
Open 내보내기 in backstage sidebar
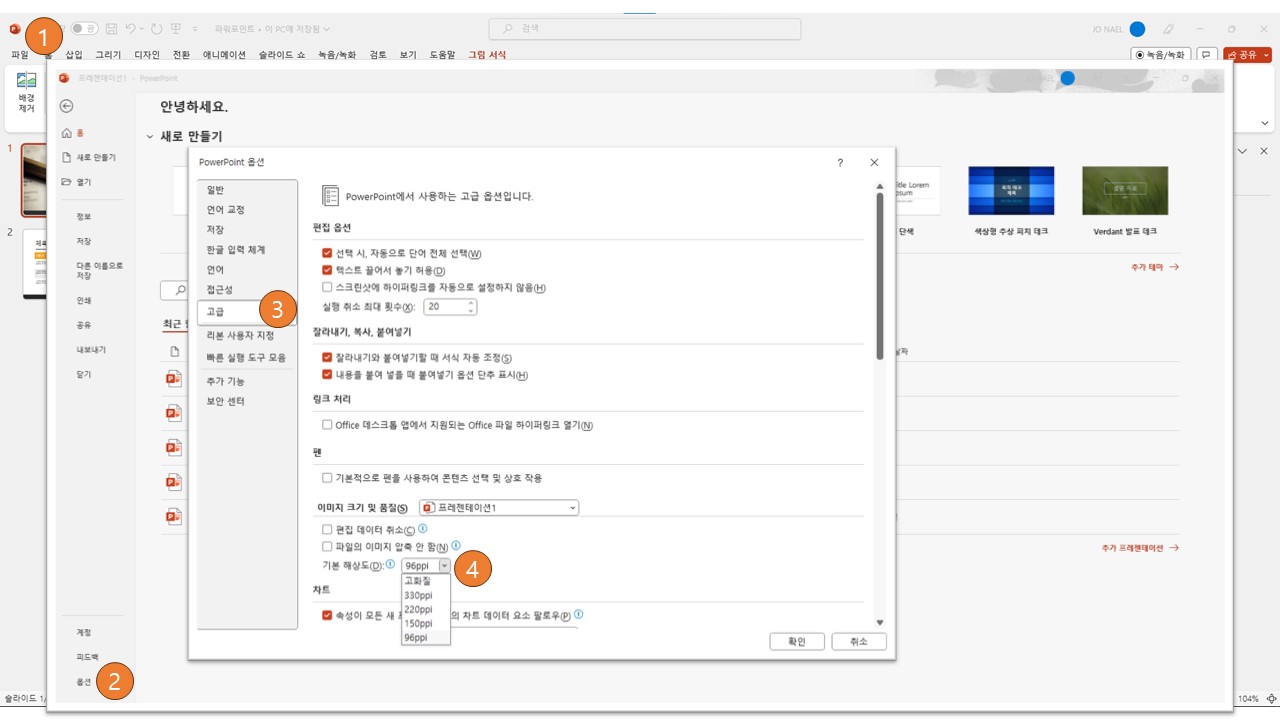pos(91,350)
